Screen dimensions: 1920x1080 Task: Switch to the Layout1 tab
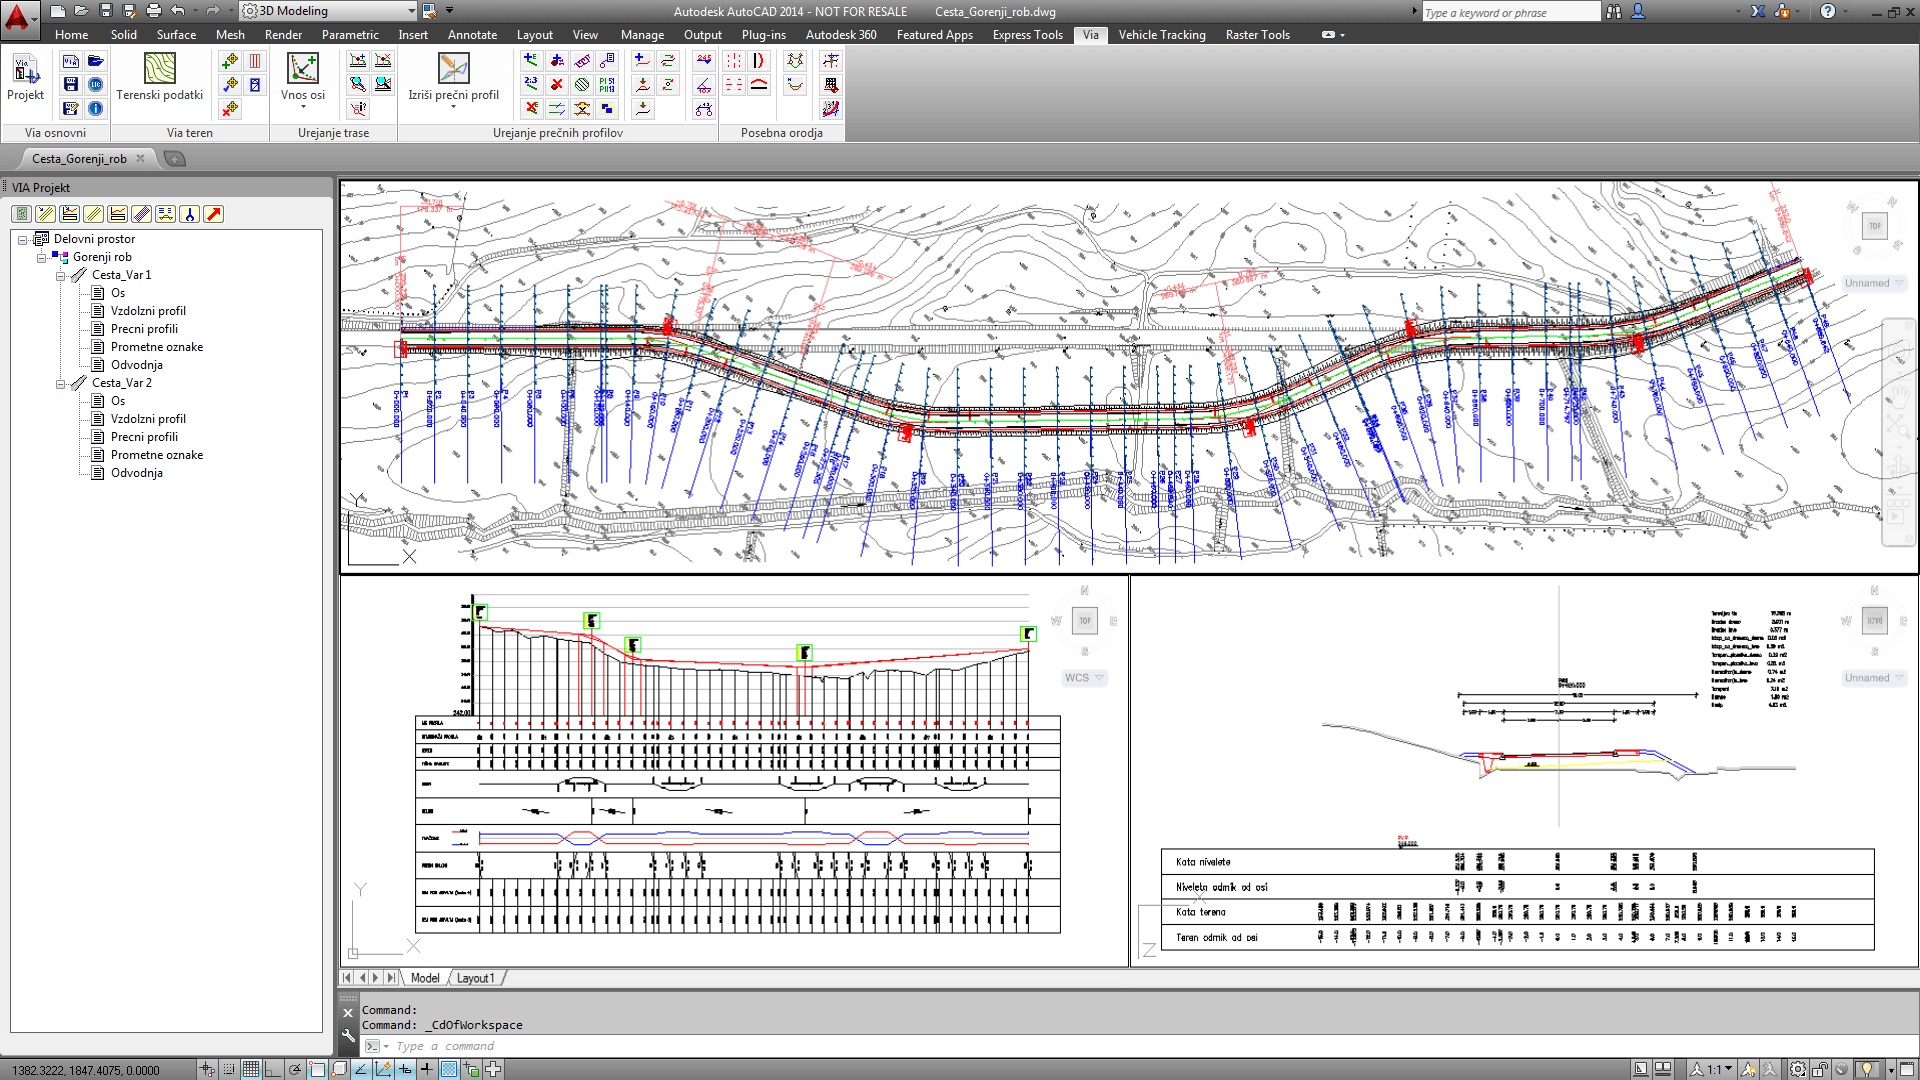[x=475, y=978]
